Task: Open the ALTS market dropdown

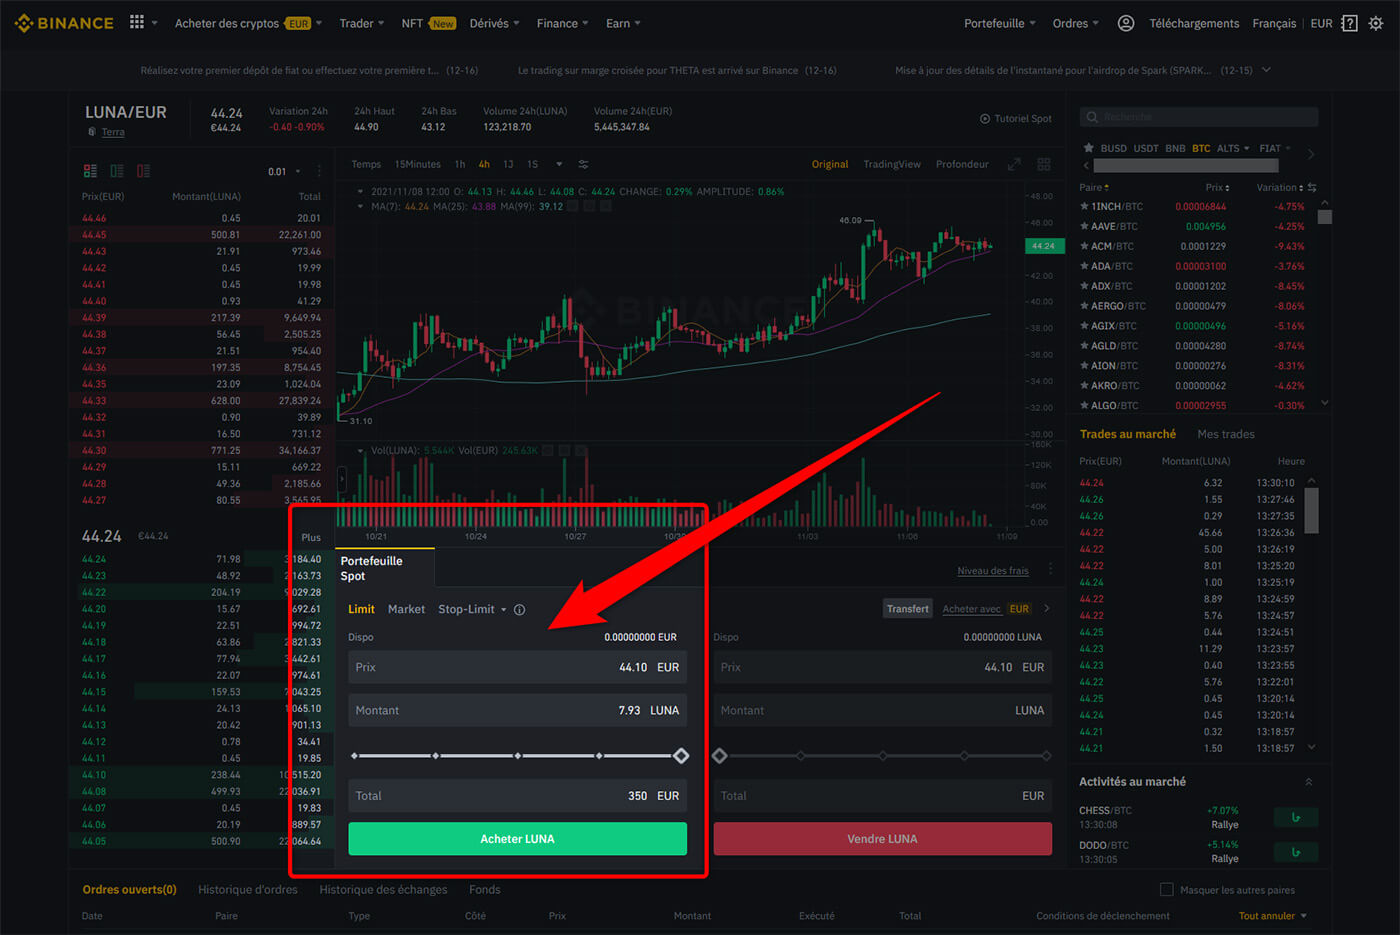Action: 1233,148
